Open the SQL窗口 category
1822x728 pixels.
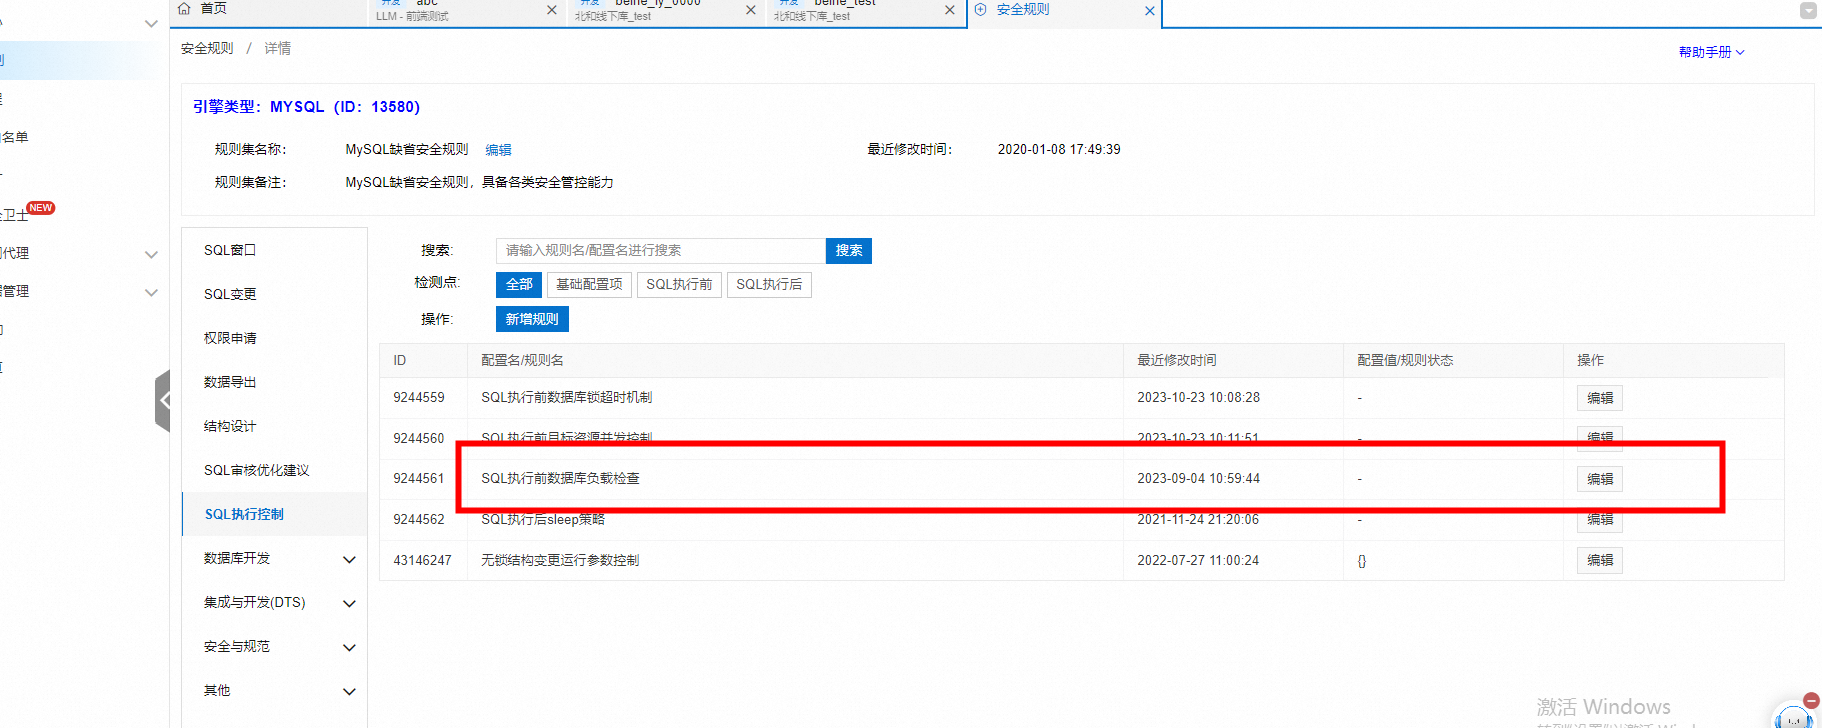[x=274, y=250]
